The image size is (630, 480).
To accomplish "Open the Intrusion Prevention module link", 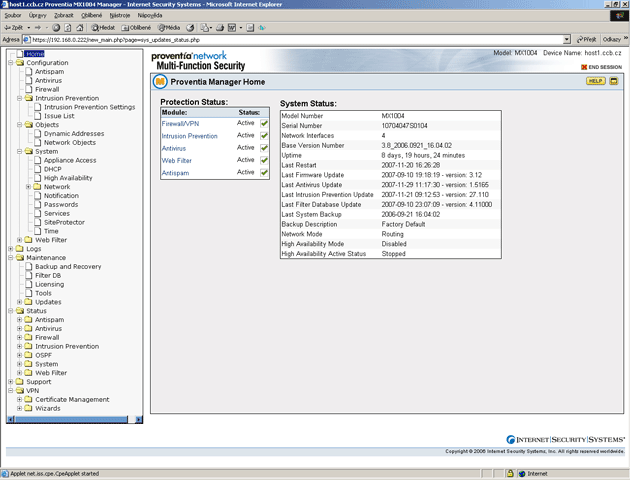I will [x=189, y=136].
